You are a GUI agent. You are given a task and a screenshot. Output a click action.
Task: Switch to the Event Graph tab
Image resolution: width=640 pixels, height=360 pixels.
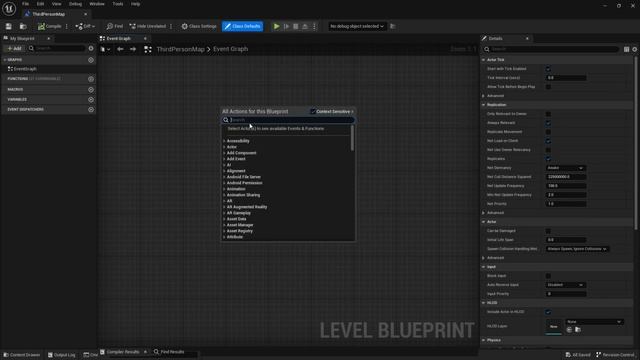119,38
